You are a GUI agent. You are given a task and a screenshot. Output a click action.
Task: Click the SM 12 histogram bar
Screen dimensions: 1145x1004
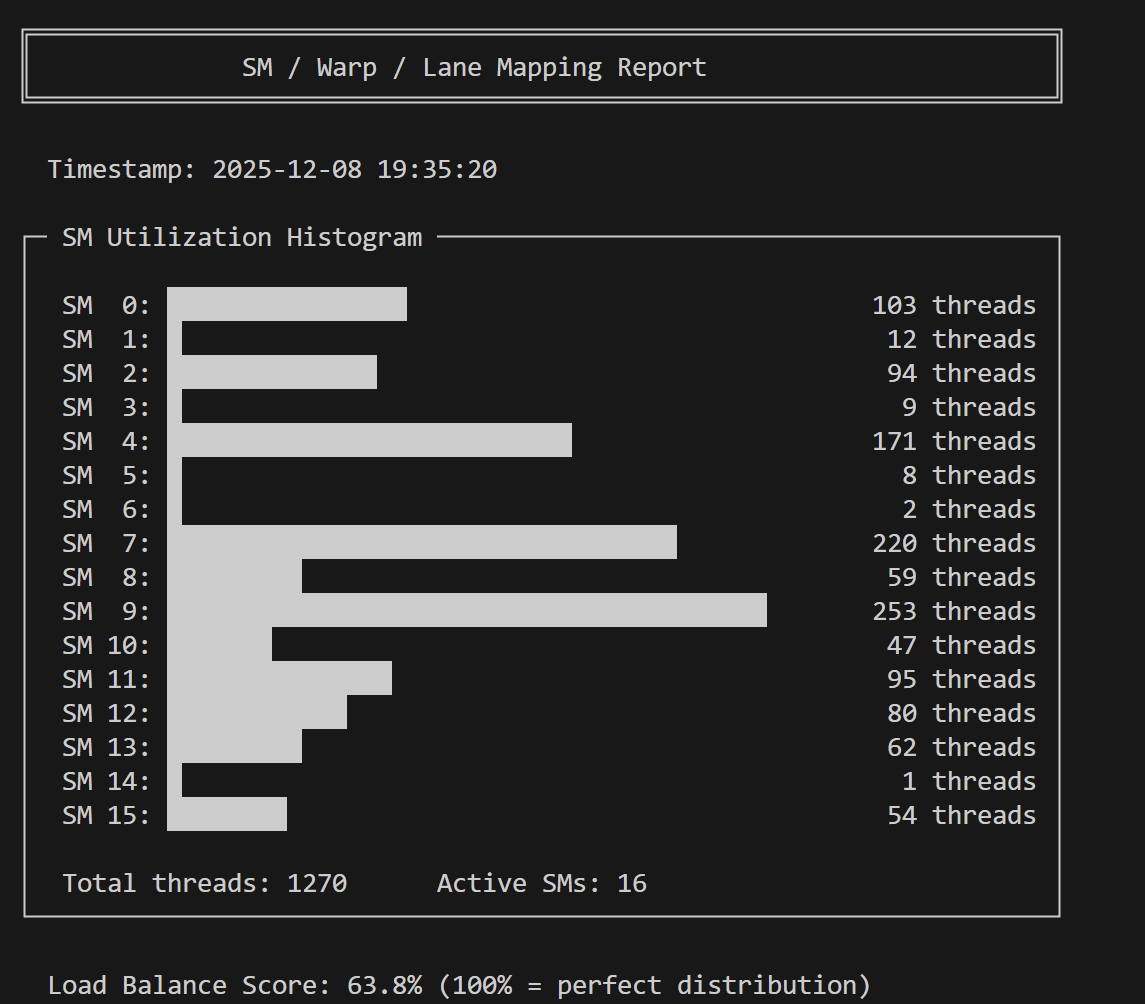point(256,713)
